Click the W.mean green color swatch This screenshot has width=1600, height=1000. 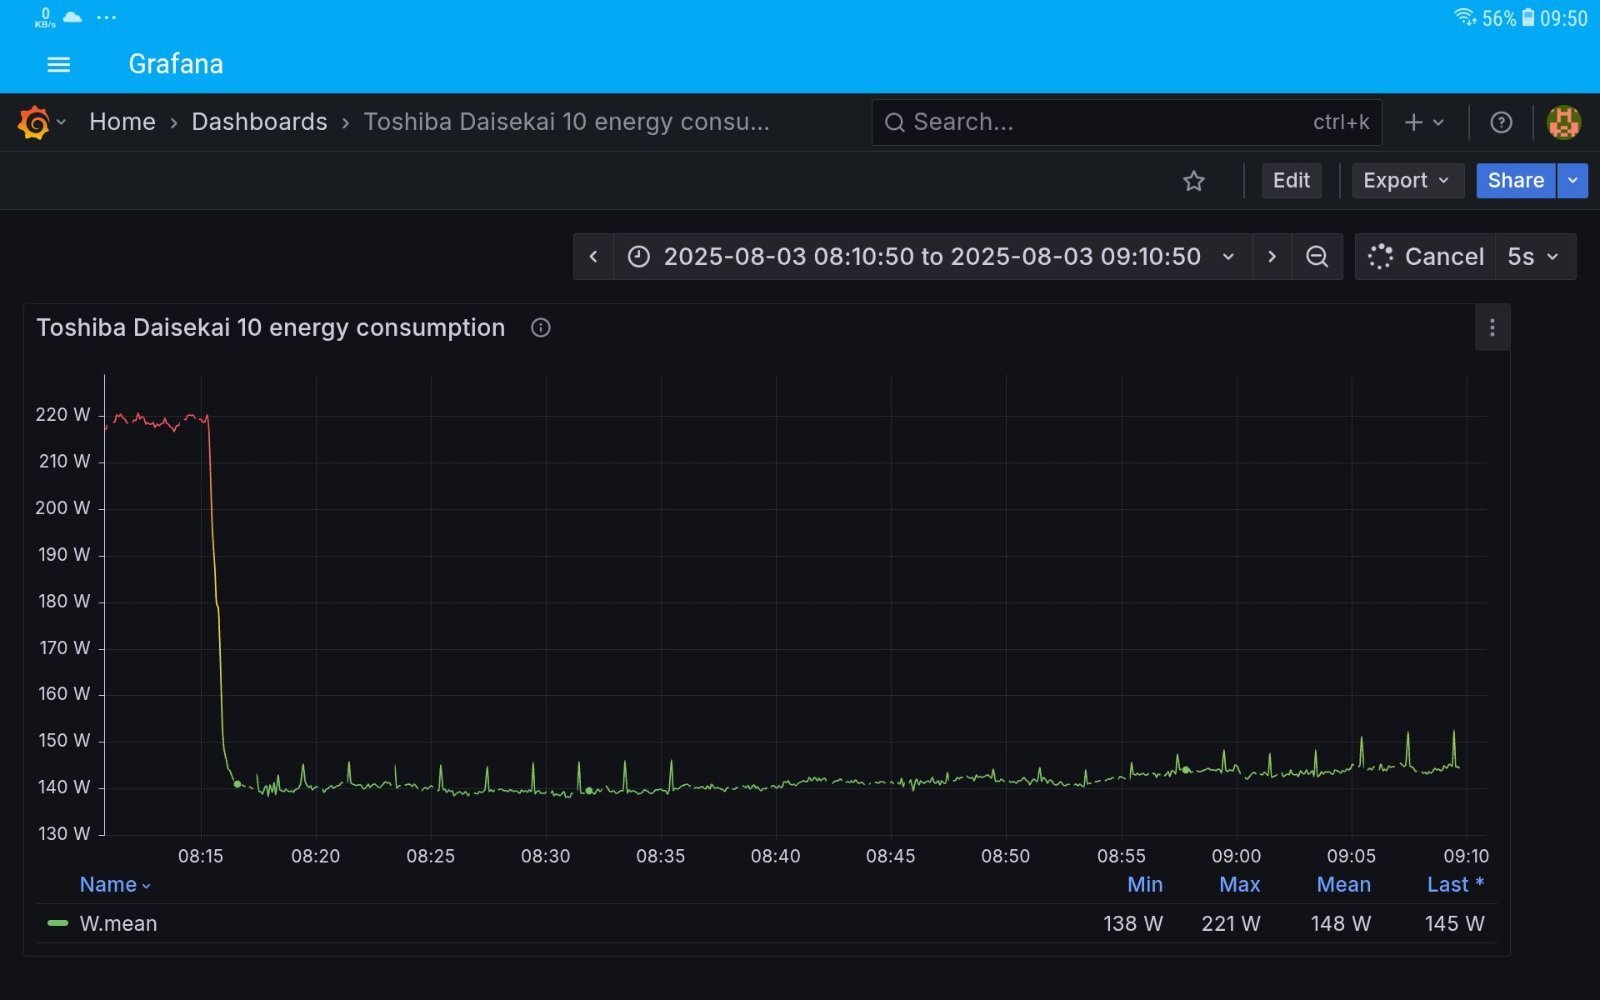(58, 924)
